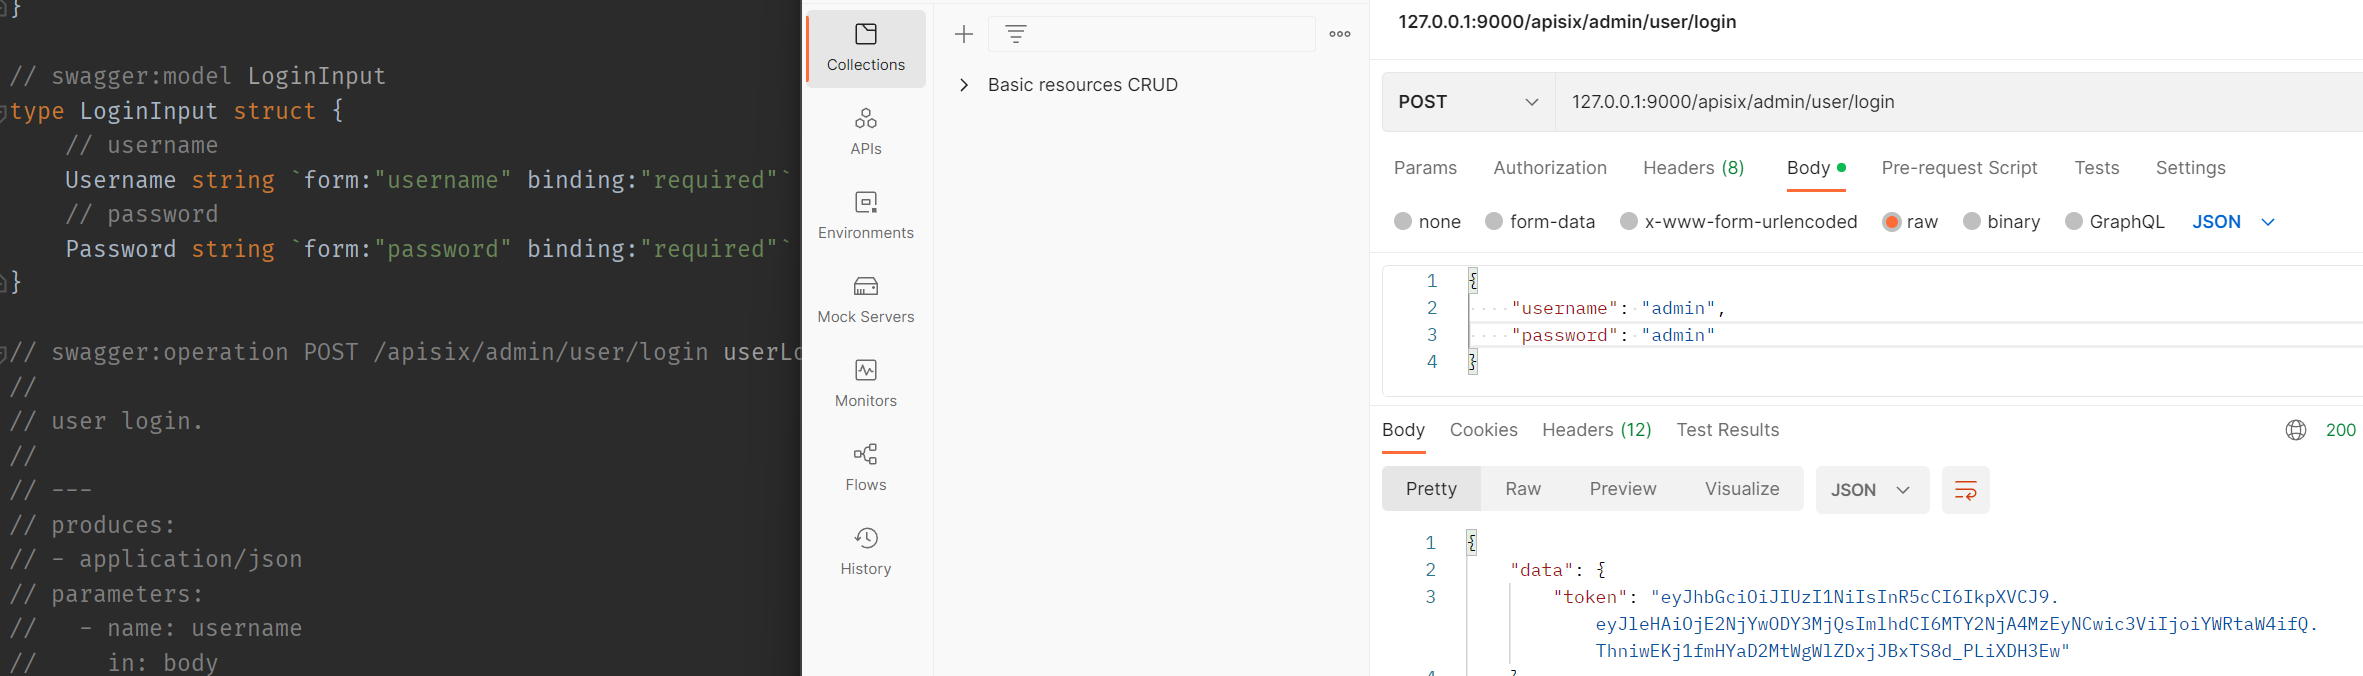Switch to the request Headers (8) tab
Viewport: 2363px width, 676px height.
[x=1694, y=168]
